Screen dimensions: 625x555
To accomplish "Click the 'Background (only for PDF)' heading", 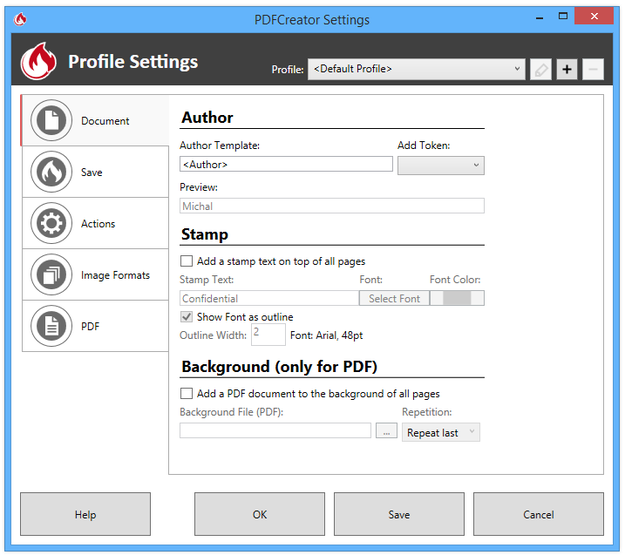I will pyautogui.click(x=279, y=366).
